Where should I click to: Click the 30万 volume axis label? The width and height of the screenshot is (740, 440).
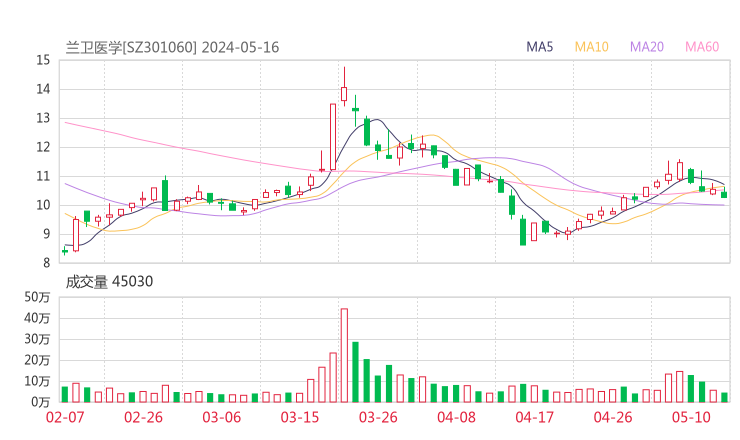(37, 339)
